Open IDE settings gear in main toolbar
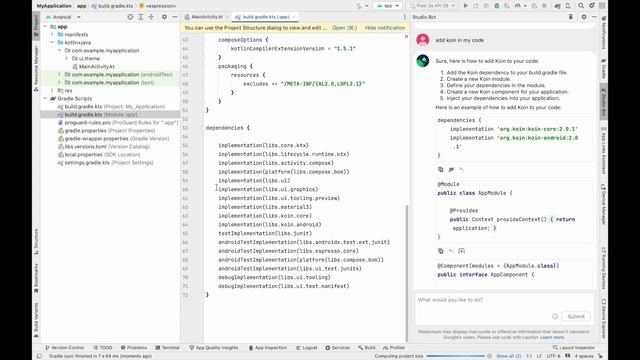This screenshot has width=640, height=360. pyautogui.click(x=591, y=6)
